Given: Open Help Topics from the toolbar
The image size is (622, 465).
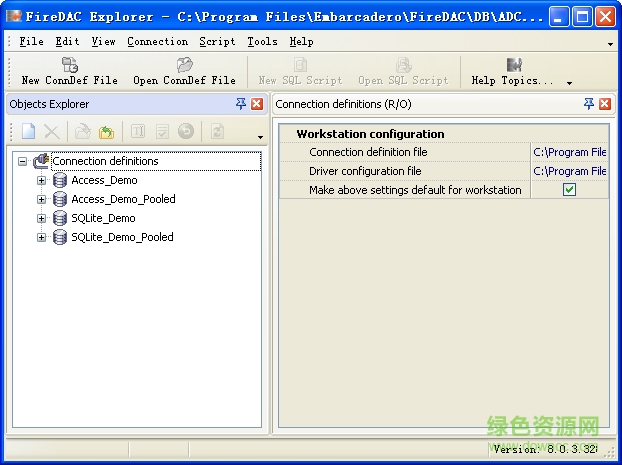Looking at the screenshot, I should tap(513, 72).
